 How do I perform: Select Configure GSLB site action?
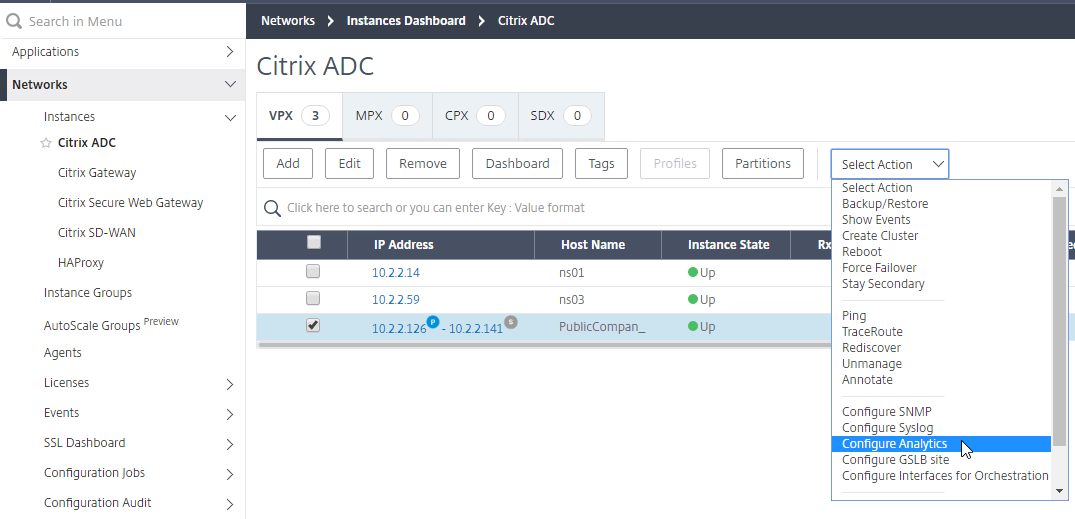(x=895, y=460)
